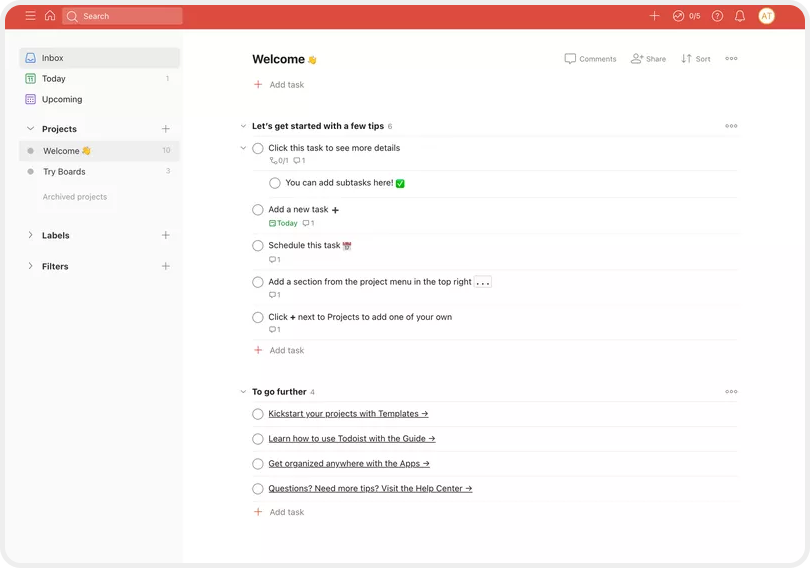The width and height of the screenshot is (810, 568).
Task: Complete 'Questions? Need more tips?' task
Action: [258, 488]
